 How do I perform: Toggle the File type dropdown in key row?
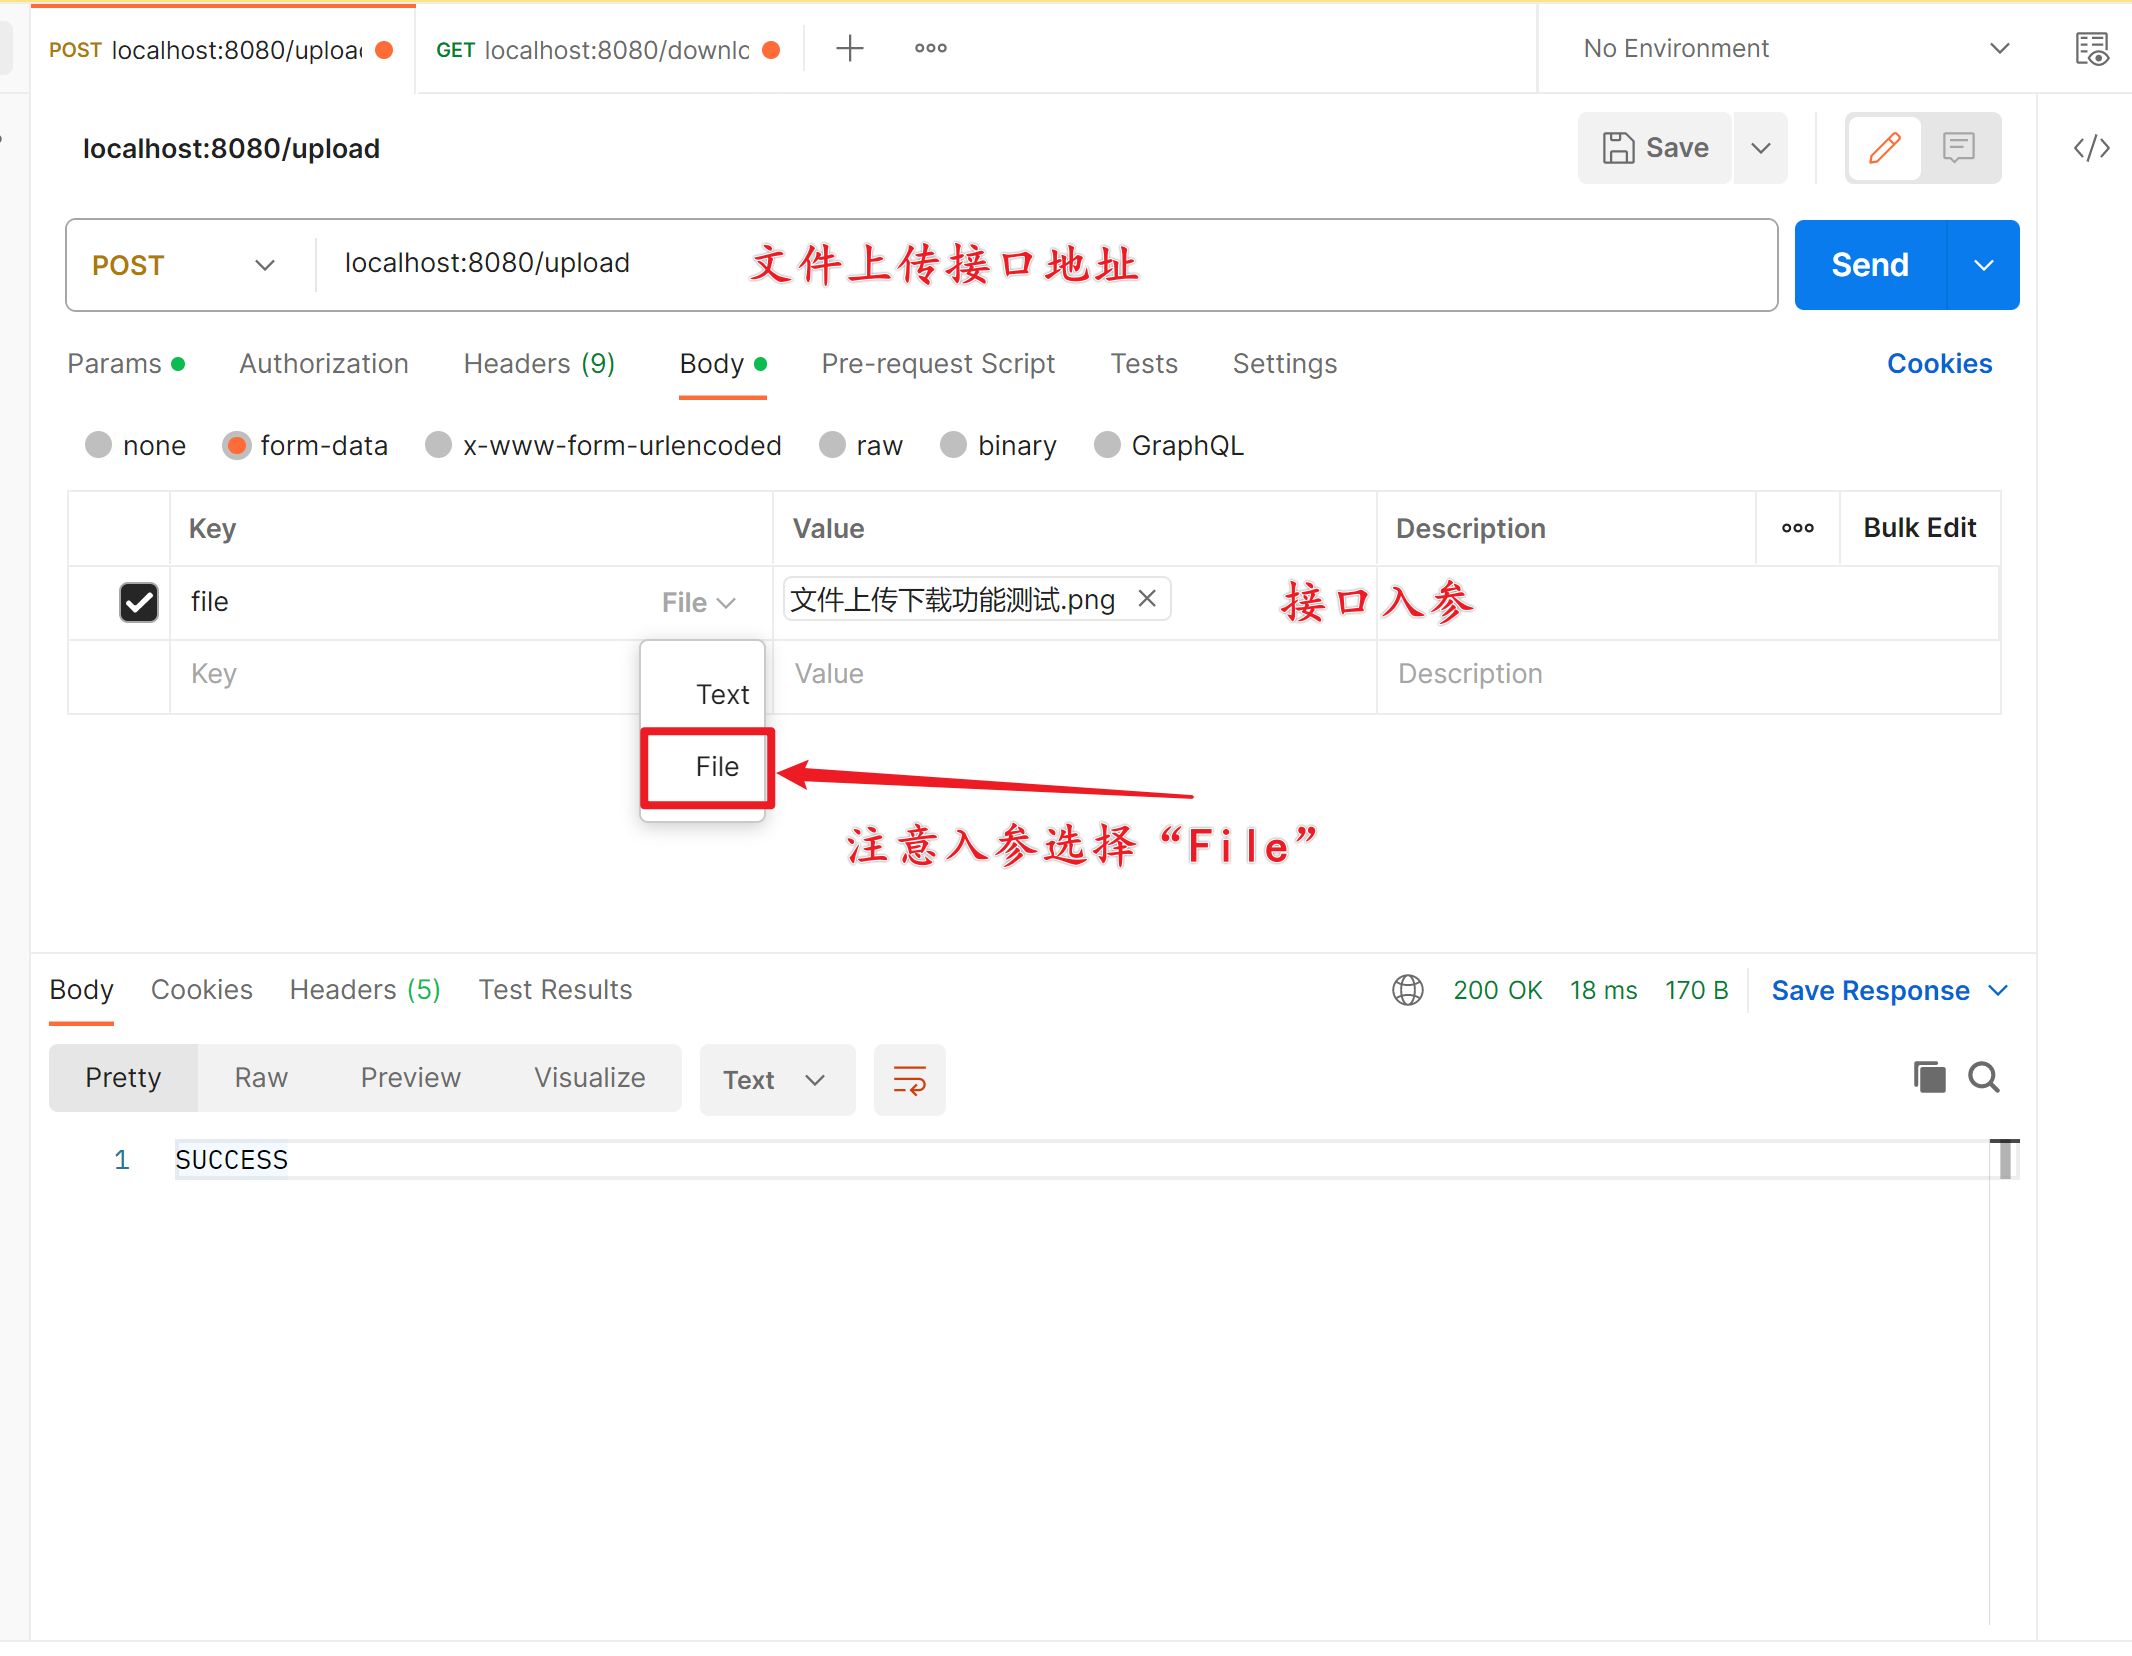pyautogui.click(x=698, y=602)
